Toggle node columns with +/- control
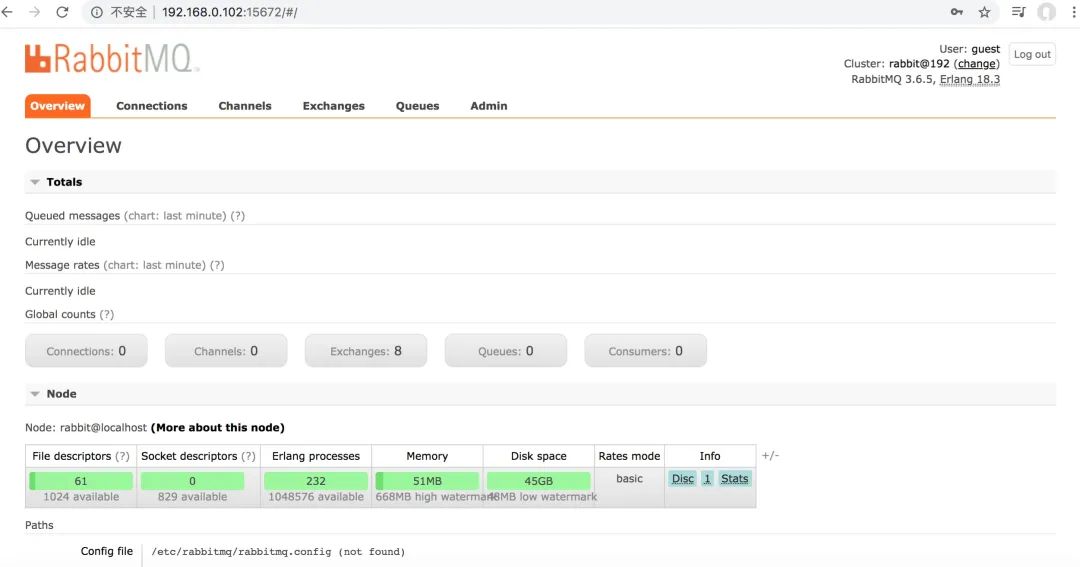1080x567 pixels. [x=770, y=456]
